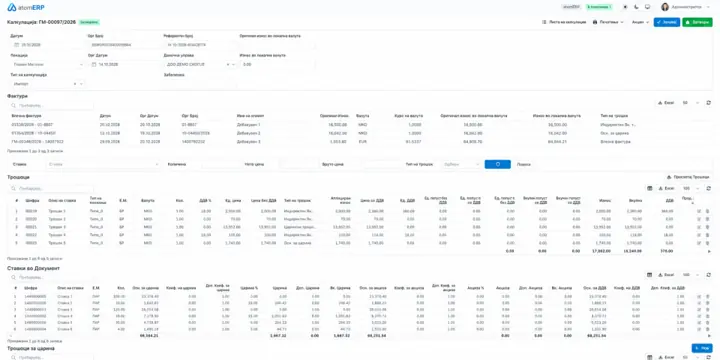Clear the Даночна управа selection

click(228, 65)
